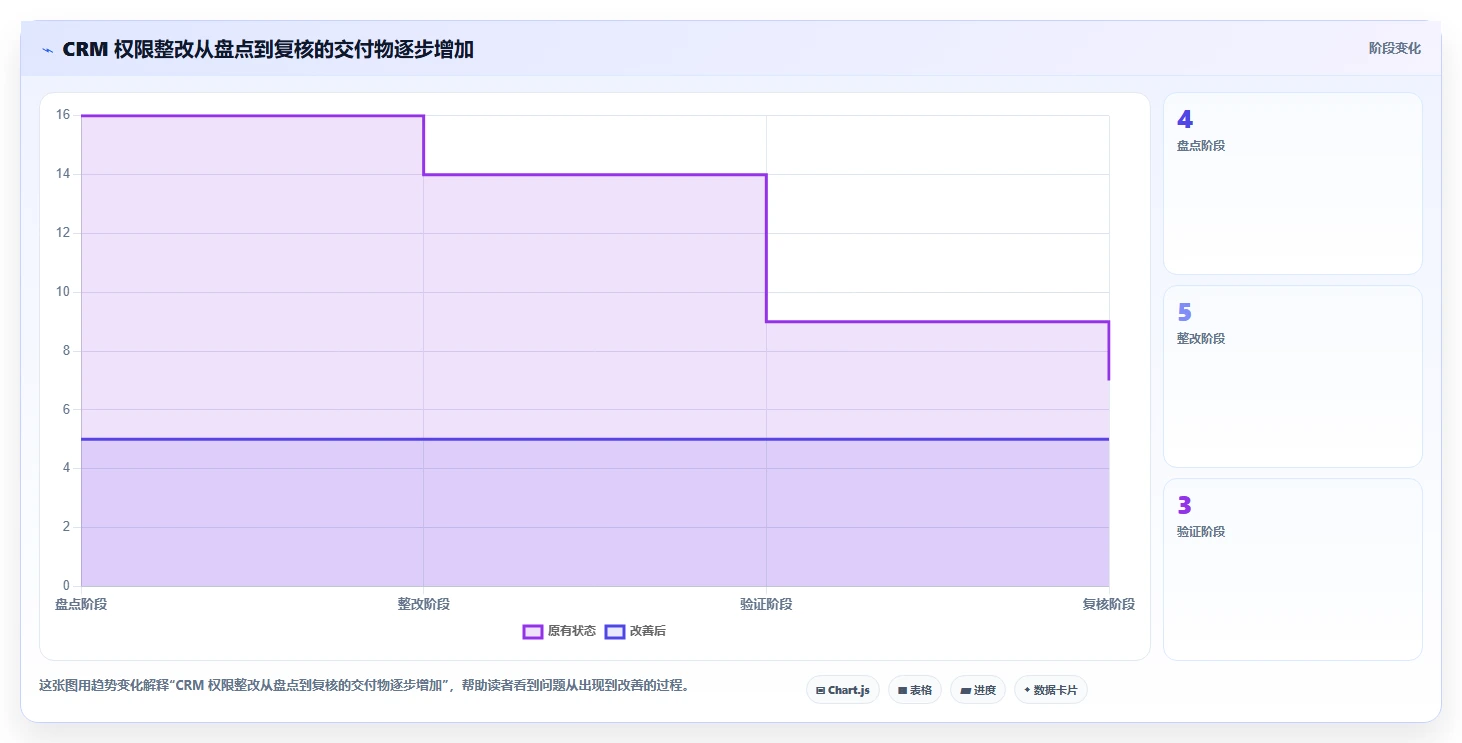1462x743 pixels.
Task: Select the 数据卡片 tag
Action: click(1051, 690)
